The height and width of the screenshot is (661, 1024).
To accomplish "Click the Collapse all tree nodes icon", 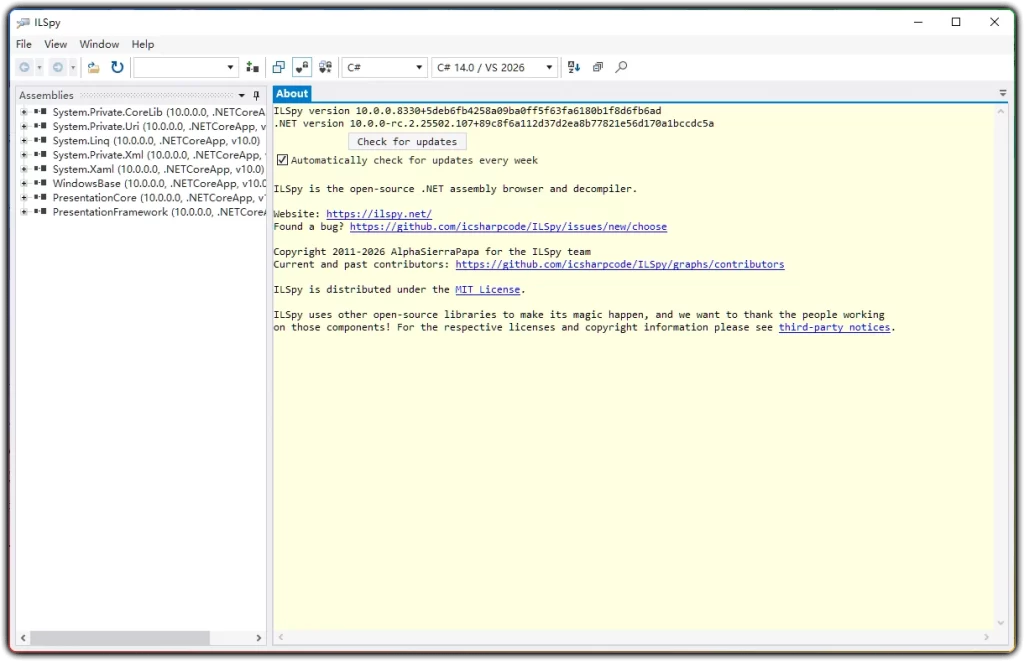I will pos(598,67).
